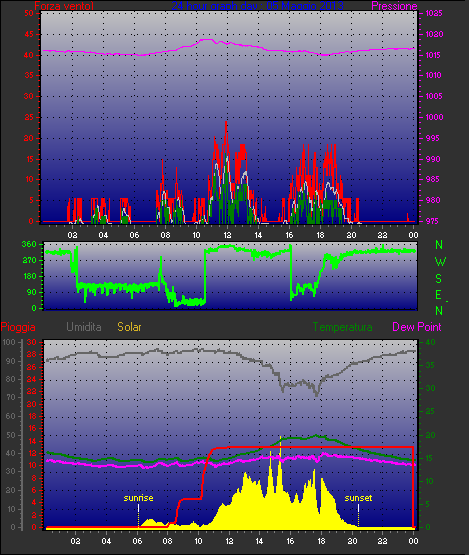Click the red '16' rain axis value

[x=32, y=428]
